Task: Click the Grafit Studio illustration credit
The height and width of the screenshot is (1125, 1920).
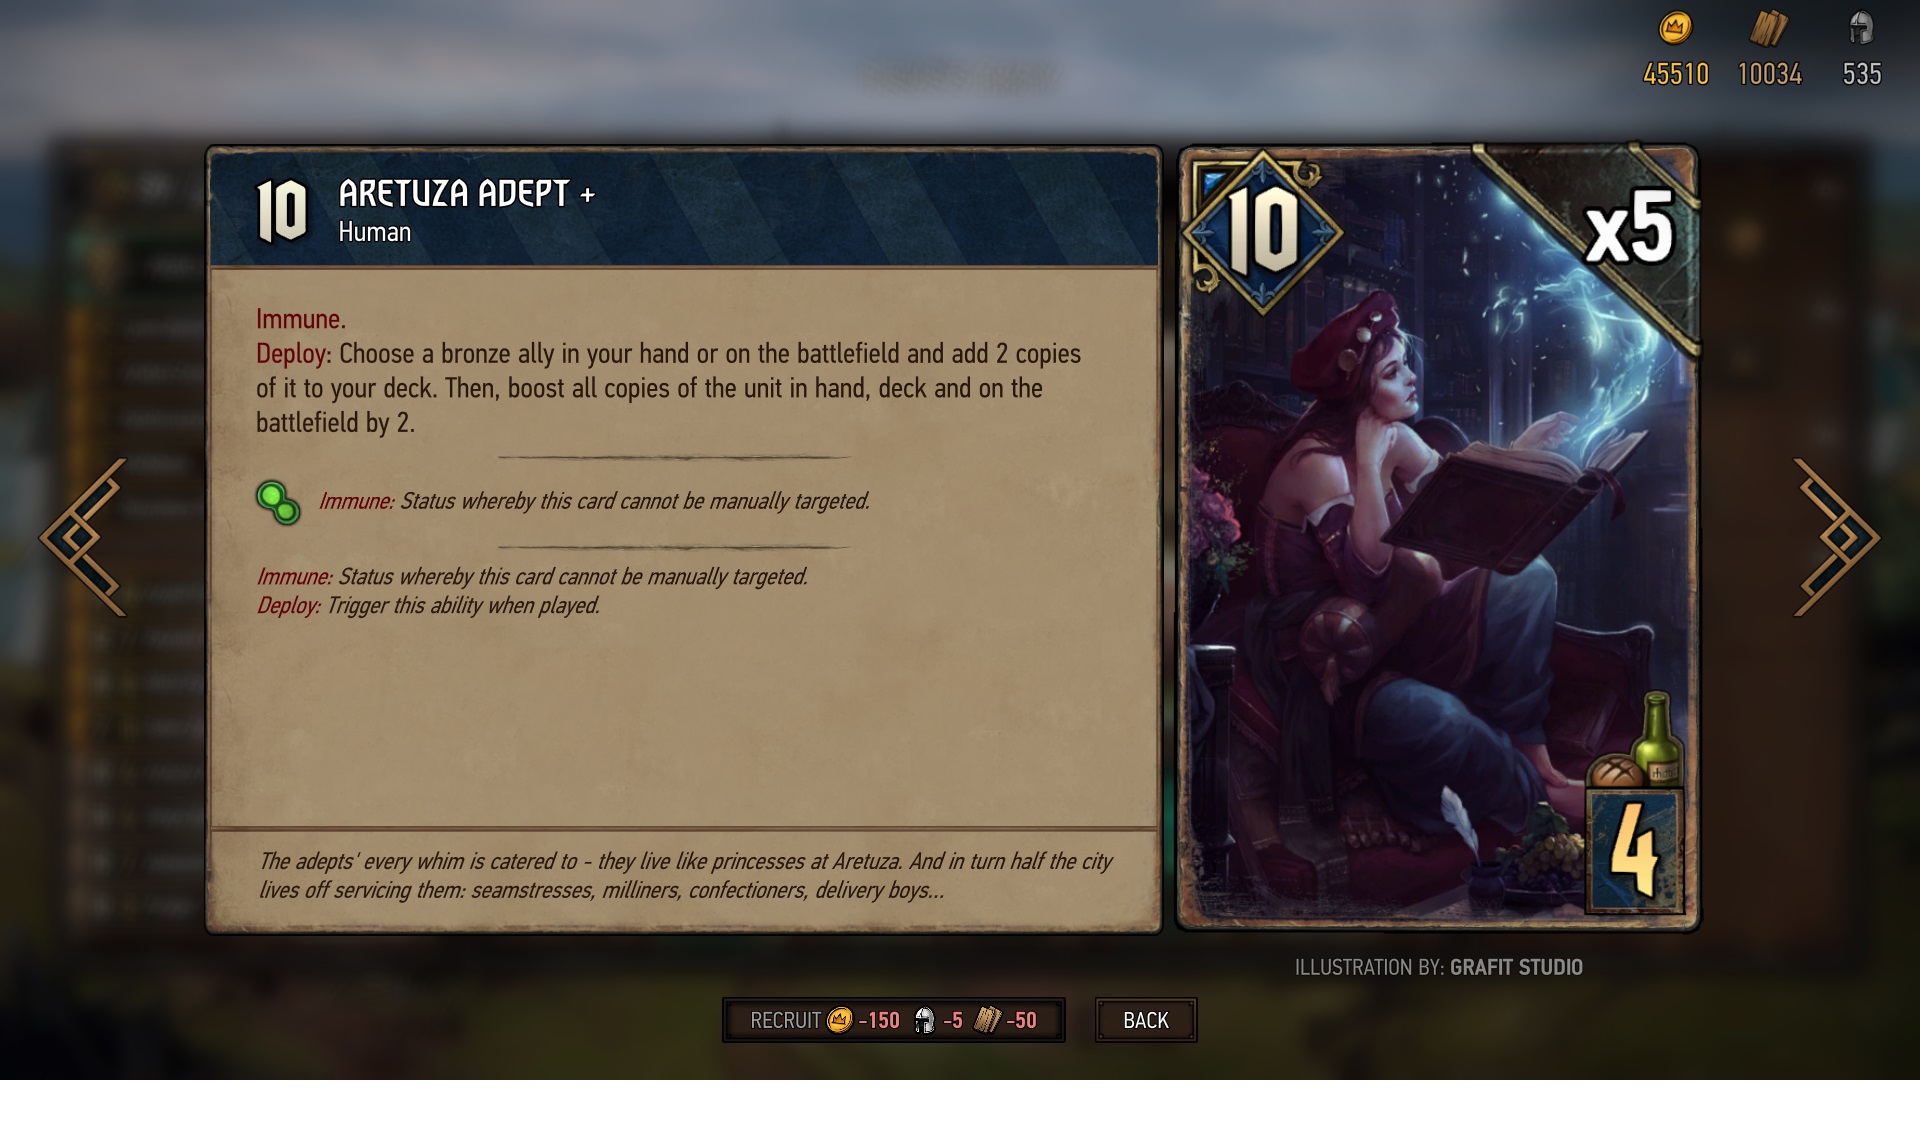Action: coord(1516,967)
